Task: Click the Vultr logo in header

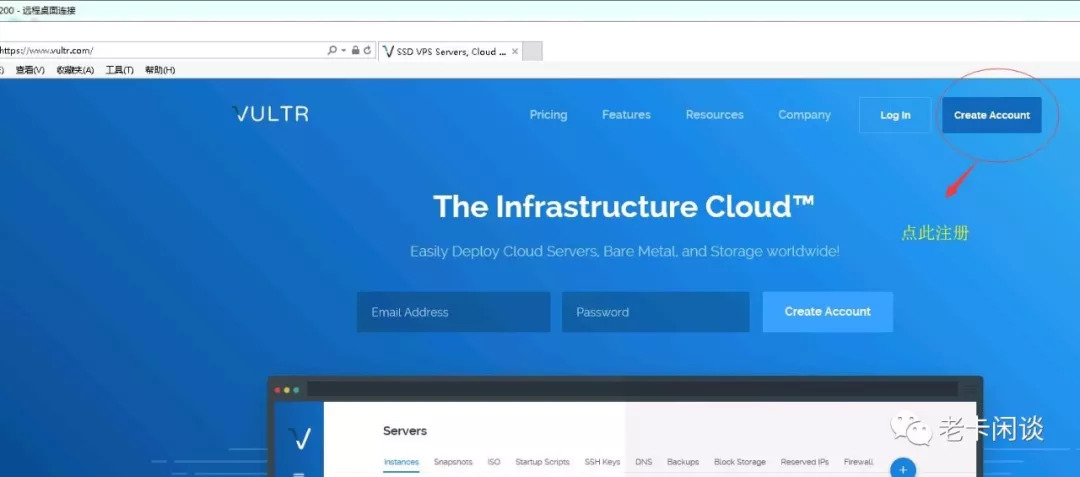Action: [271, 114]
